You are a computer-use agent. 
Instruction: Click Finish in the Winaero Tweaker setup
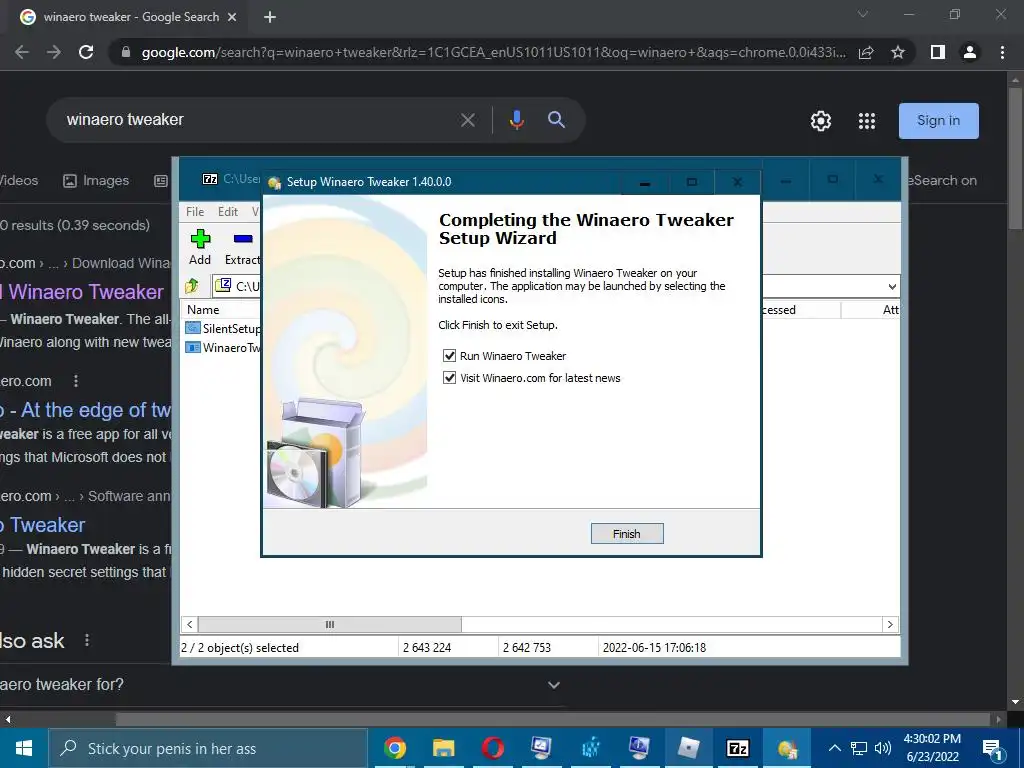(x=627, y=534)
